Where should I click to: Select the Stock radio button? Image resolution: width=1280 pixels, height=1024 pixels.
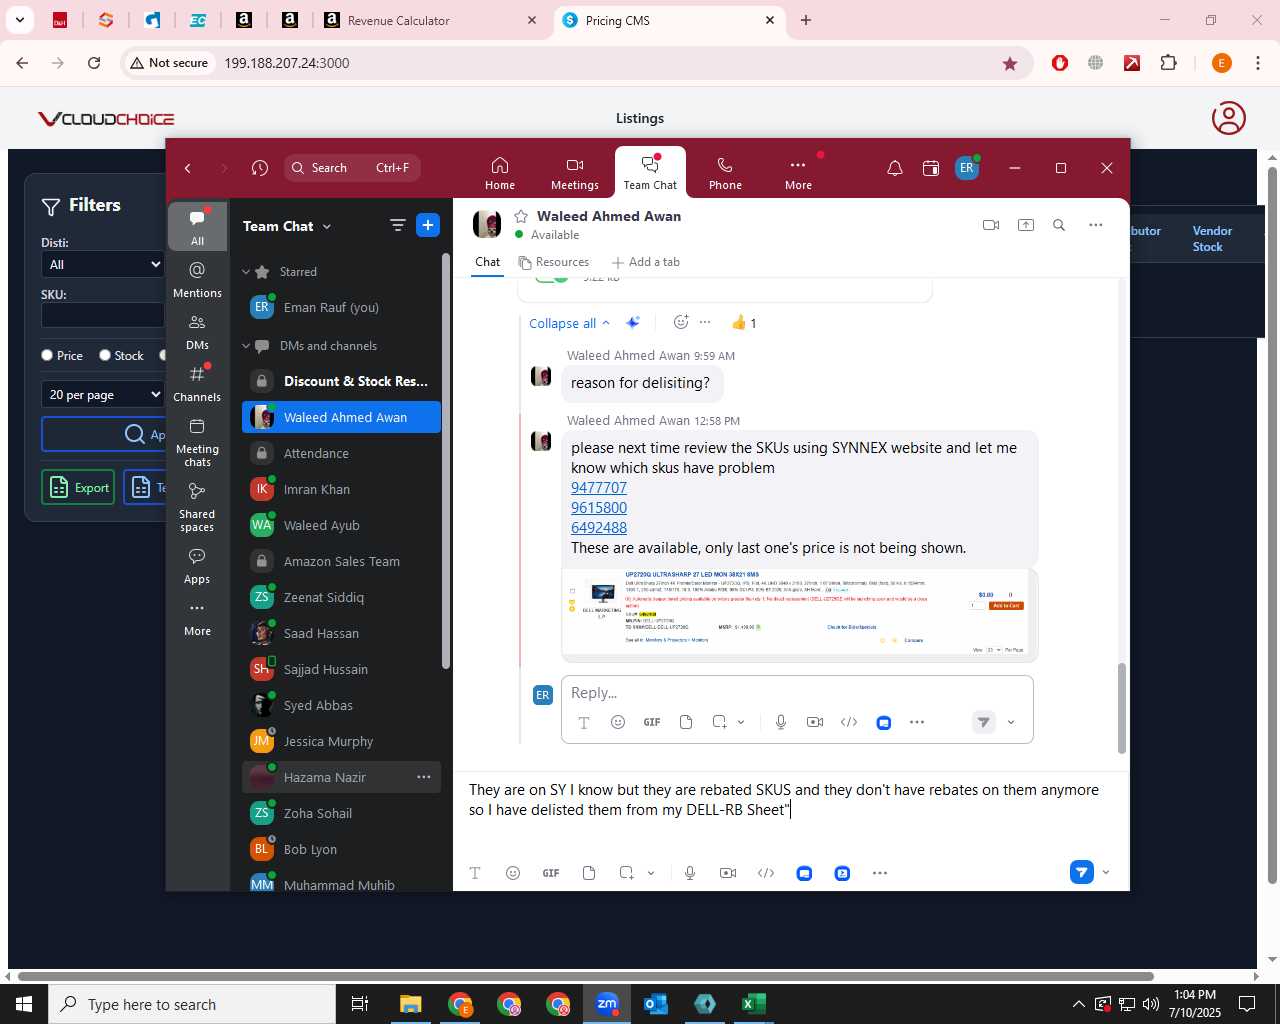pyautogui.click(x=105, y=355)
